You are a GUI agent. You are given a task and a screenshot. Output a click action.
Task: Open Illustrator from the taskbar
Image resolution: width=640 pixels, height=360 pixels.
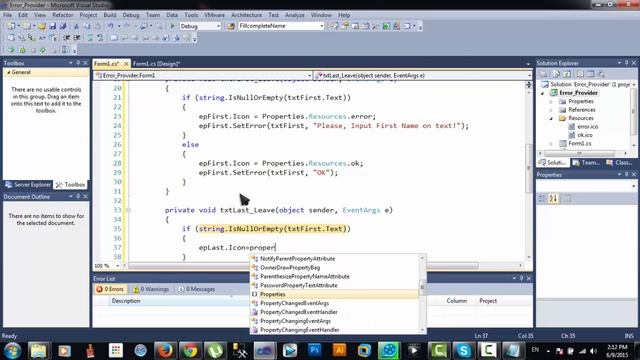340,350
